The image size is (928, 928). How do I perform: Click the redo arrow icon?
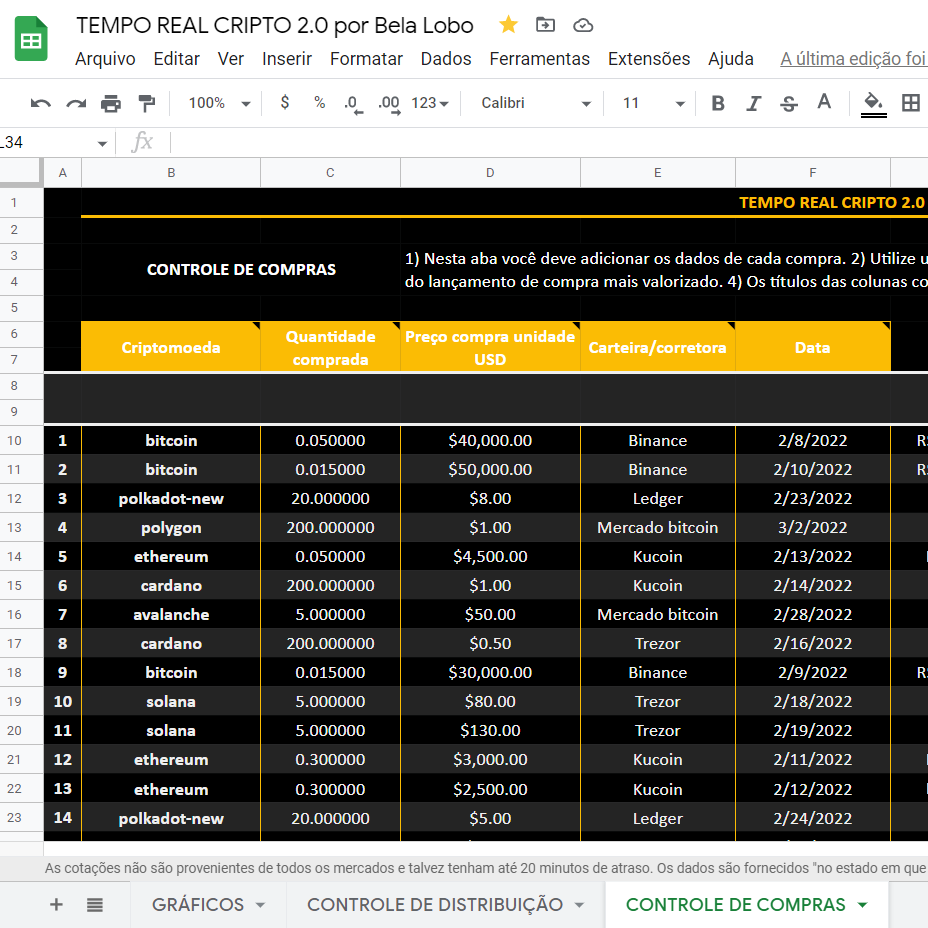[76, 103]
